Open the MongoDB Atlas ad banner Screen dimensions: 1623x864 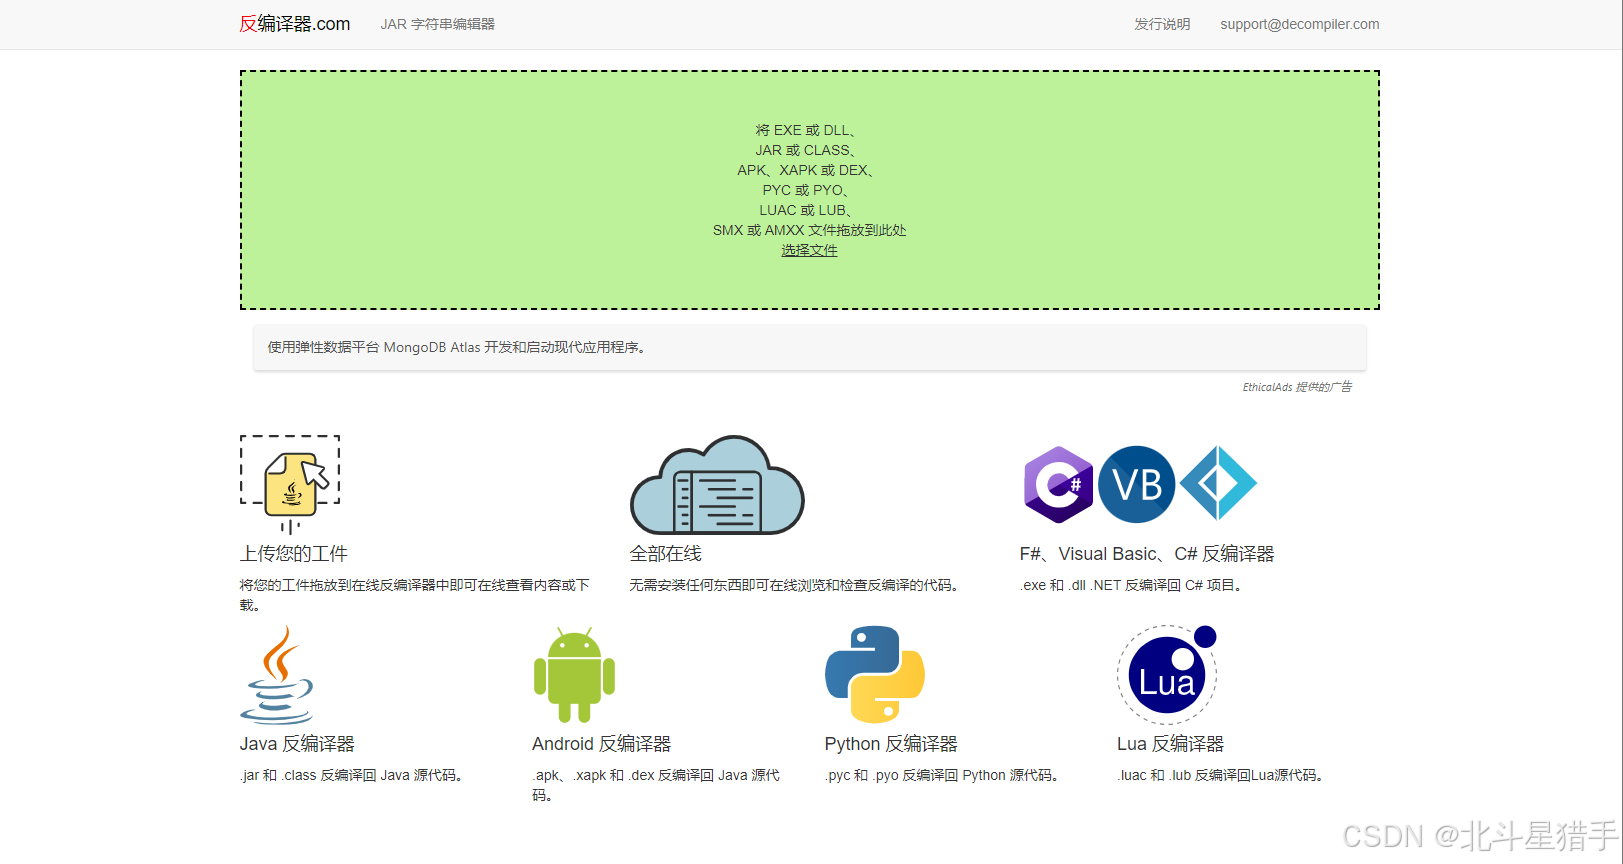click(809, 347)
